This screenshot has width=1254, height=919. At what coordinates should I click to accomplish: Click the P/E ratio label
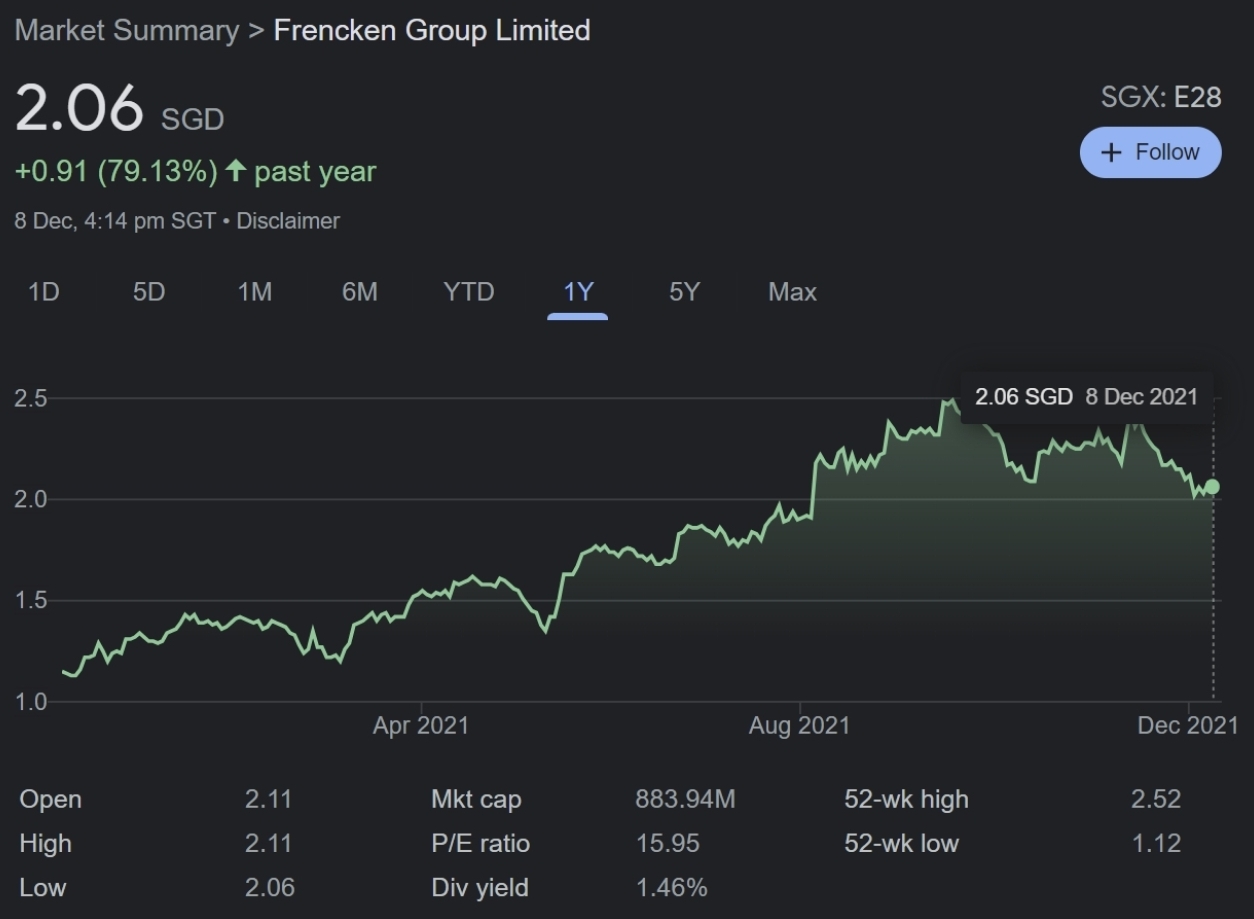(480, 843)
